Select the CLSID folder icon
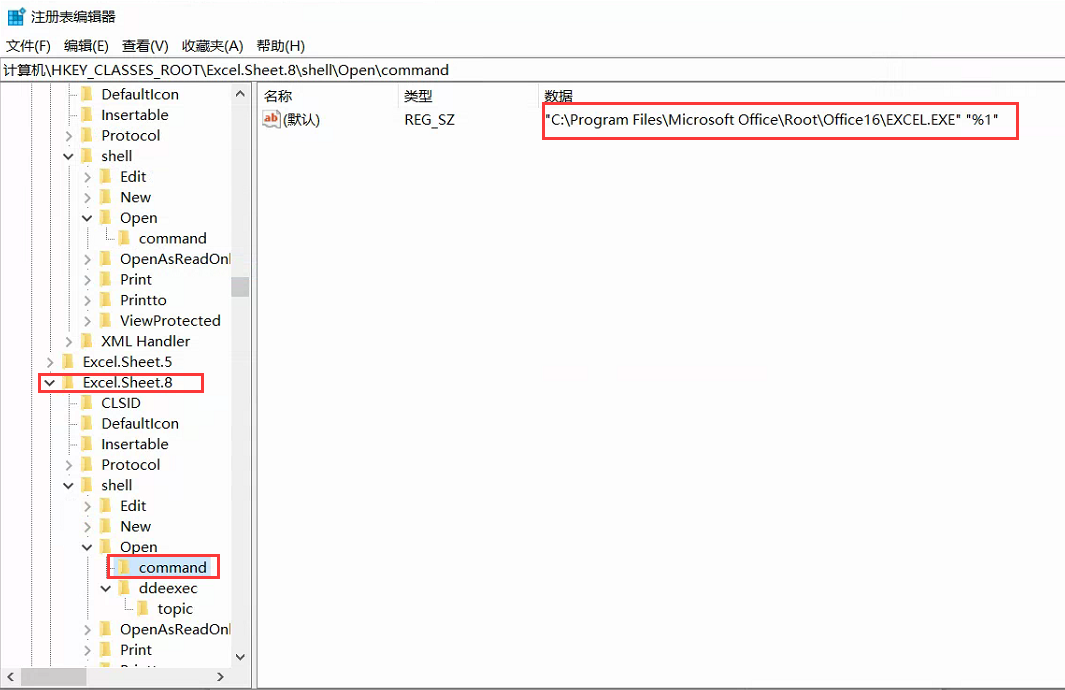 tap(86, 403)
